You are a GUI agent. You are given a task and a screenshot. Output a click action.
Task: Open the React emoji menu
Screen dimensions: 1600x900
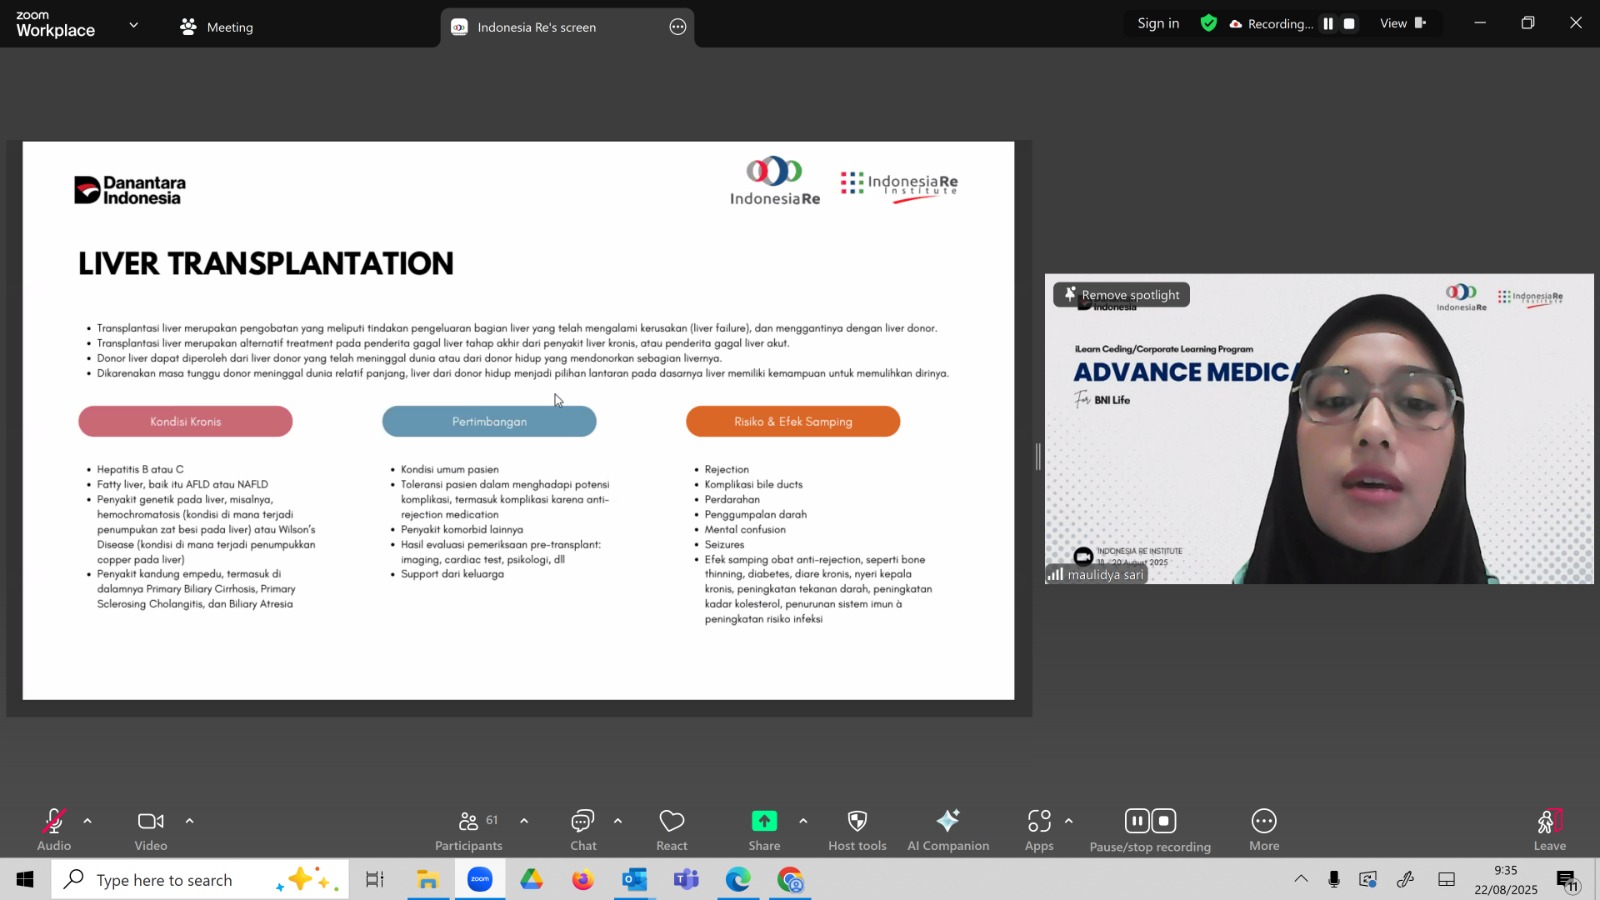point(671,830)
